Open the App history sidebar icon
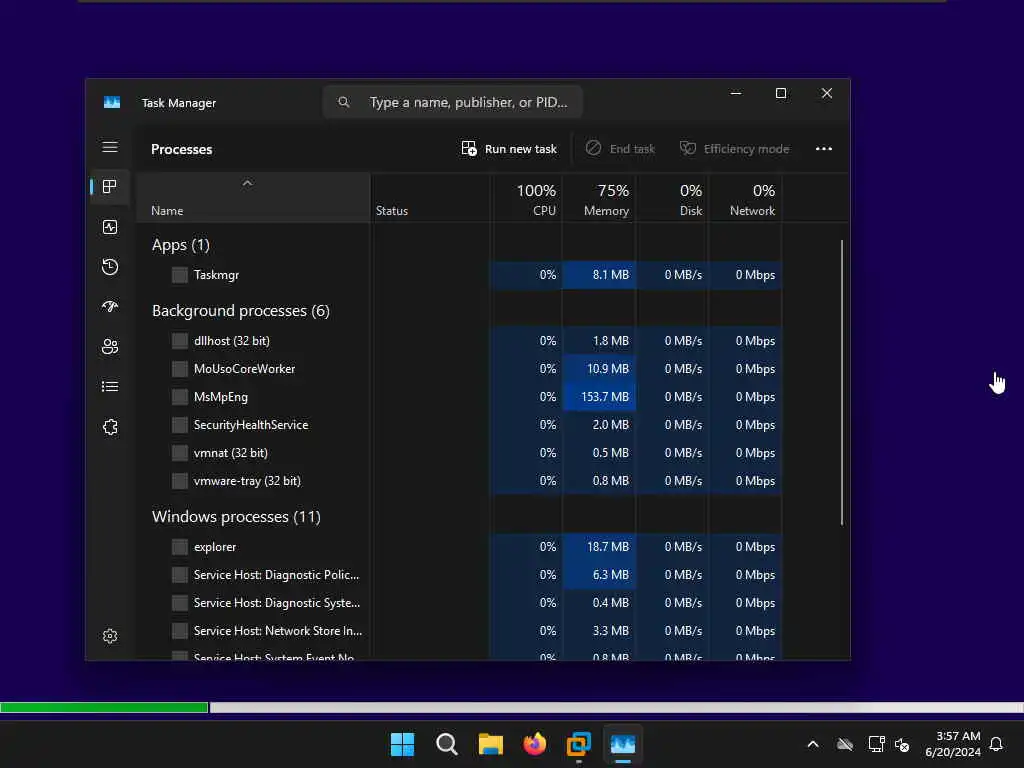This screenshot has height=768, width=1024. click(110, 266)
